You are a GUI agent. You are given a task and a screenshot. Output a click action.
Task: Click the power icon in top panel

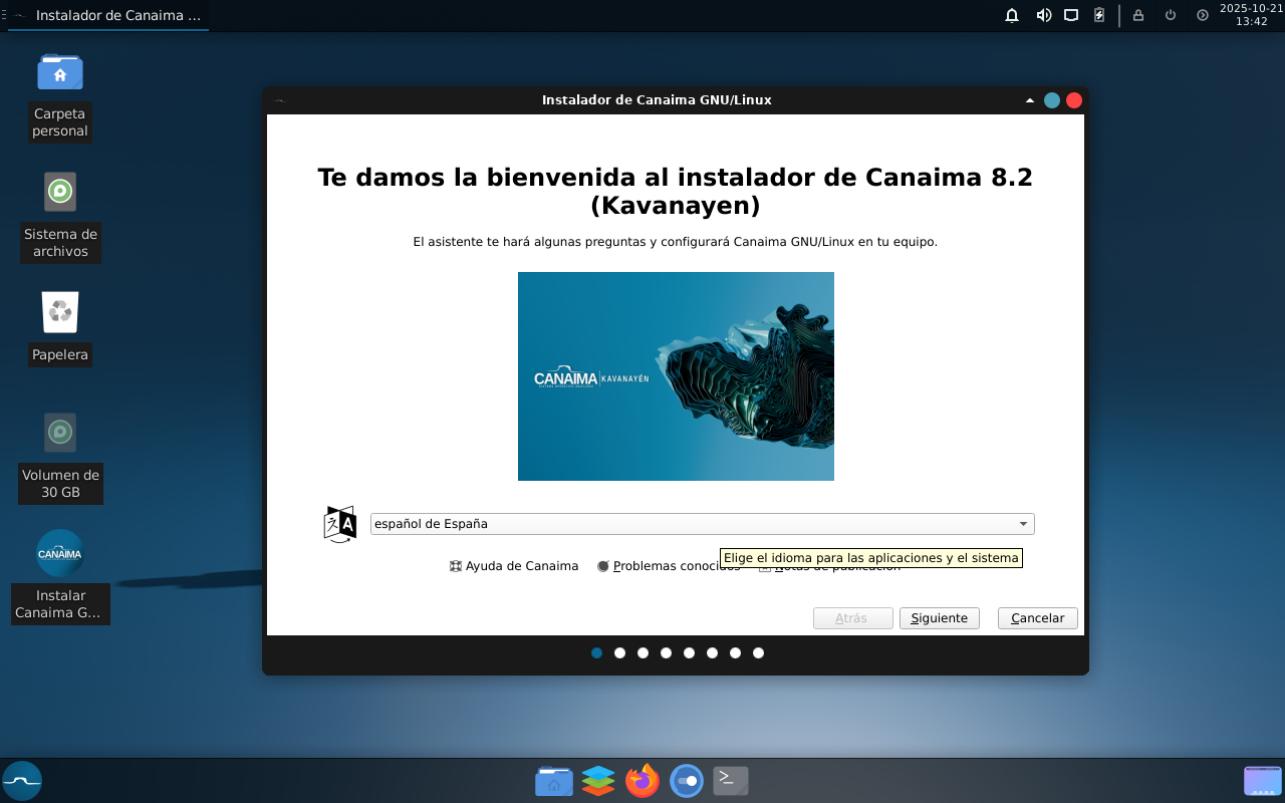tap(1170, 15)
